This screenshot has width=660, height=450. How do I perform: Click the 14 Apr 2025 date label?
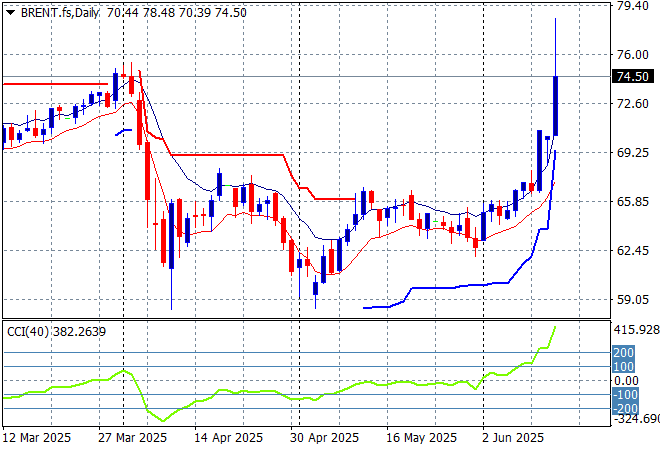(x=229, y=438)
